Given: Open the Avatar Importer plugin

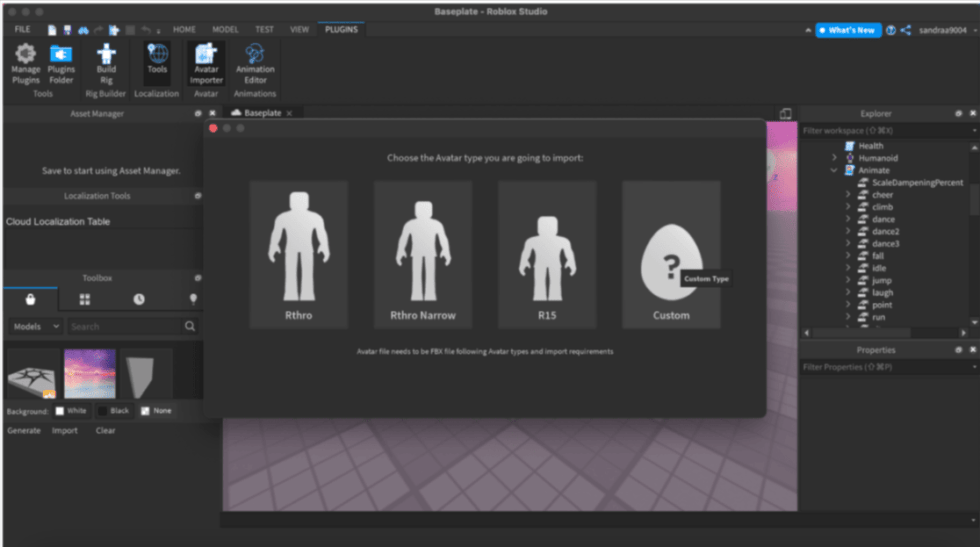Looking at the screenshot, I should (x=206, y=64).
